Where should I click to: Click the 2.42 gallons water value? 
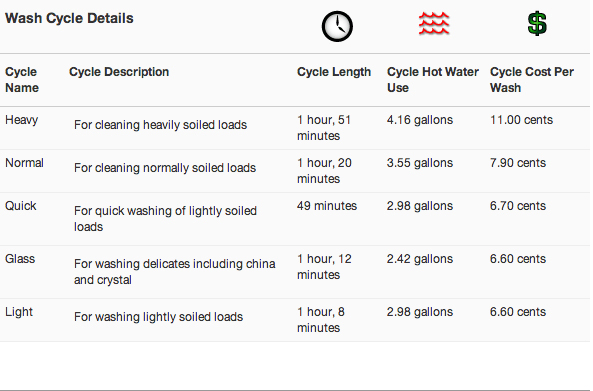point(420,259)
